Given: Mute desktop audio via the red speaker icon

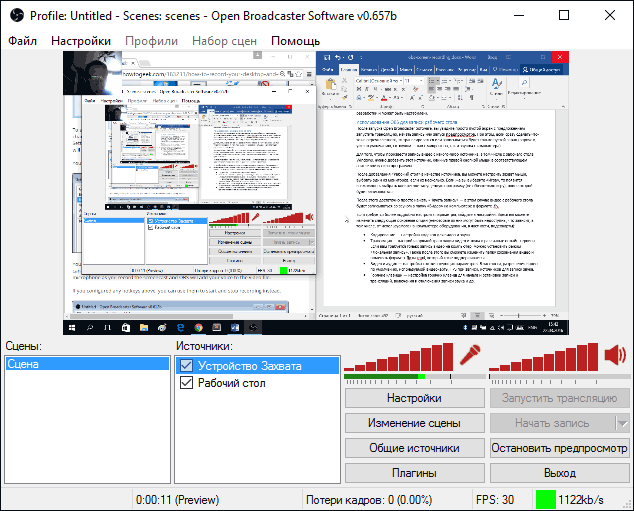Looking at the screenshot, I should pyautogui.click(x=615, y=355).
